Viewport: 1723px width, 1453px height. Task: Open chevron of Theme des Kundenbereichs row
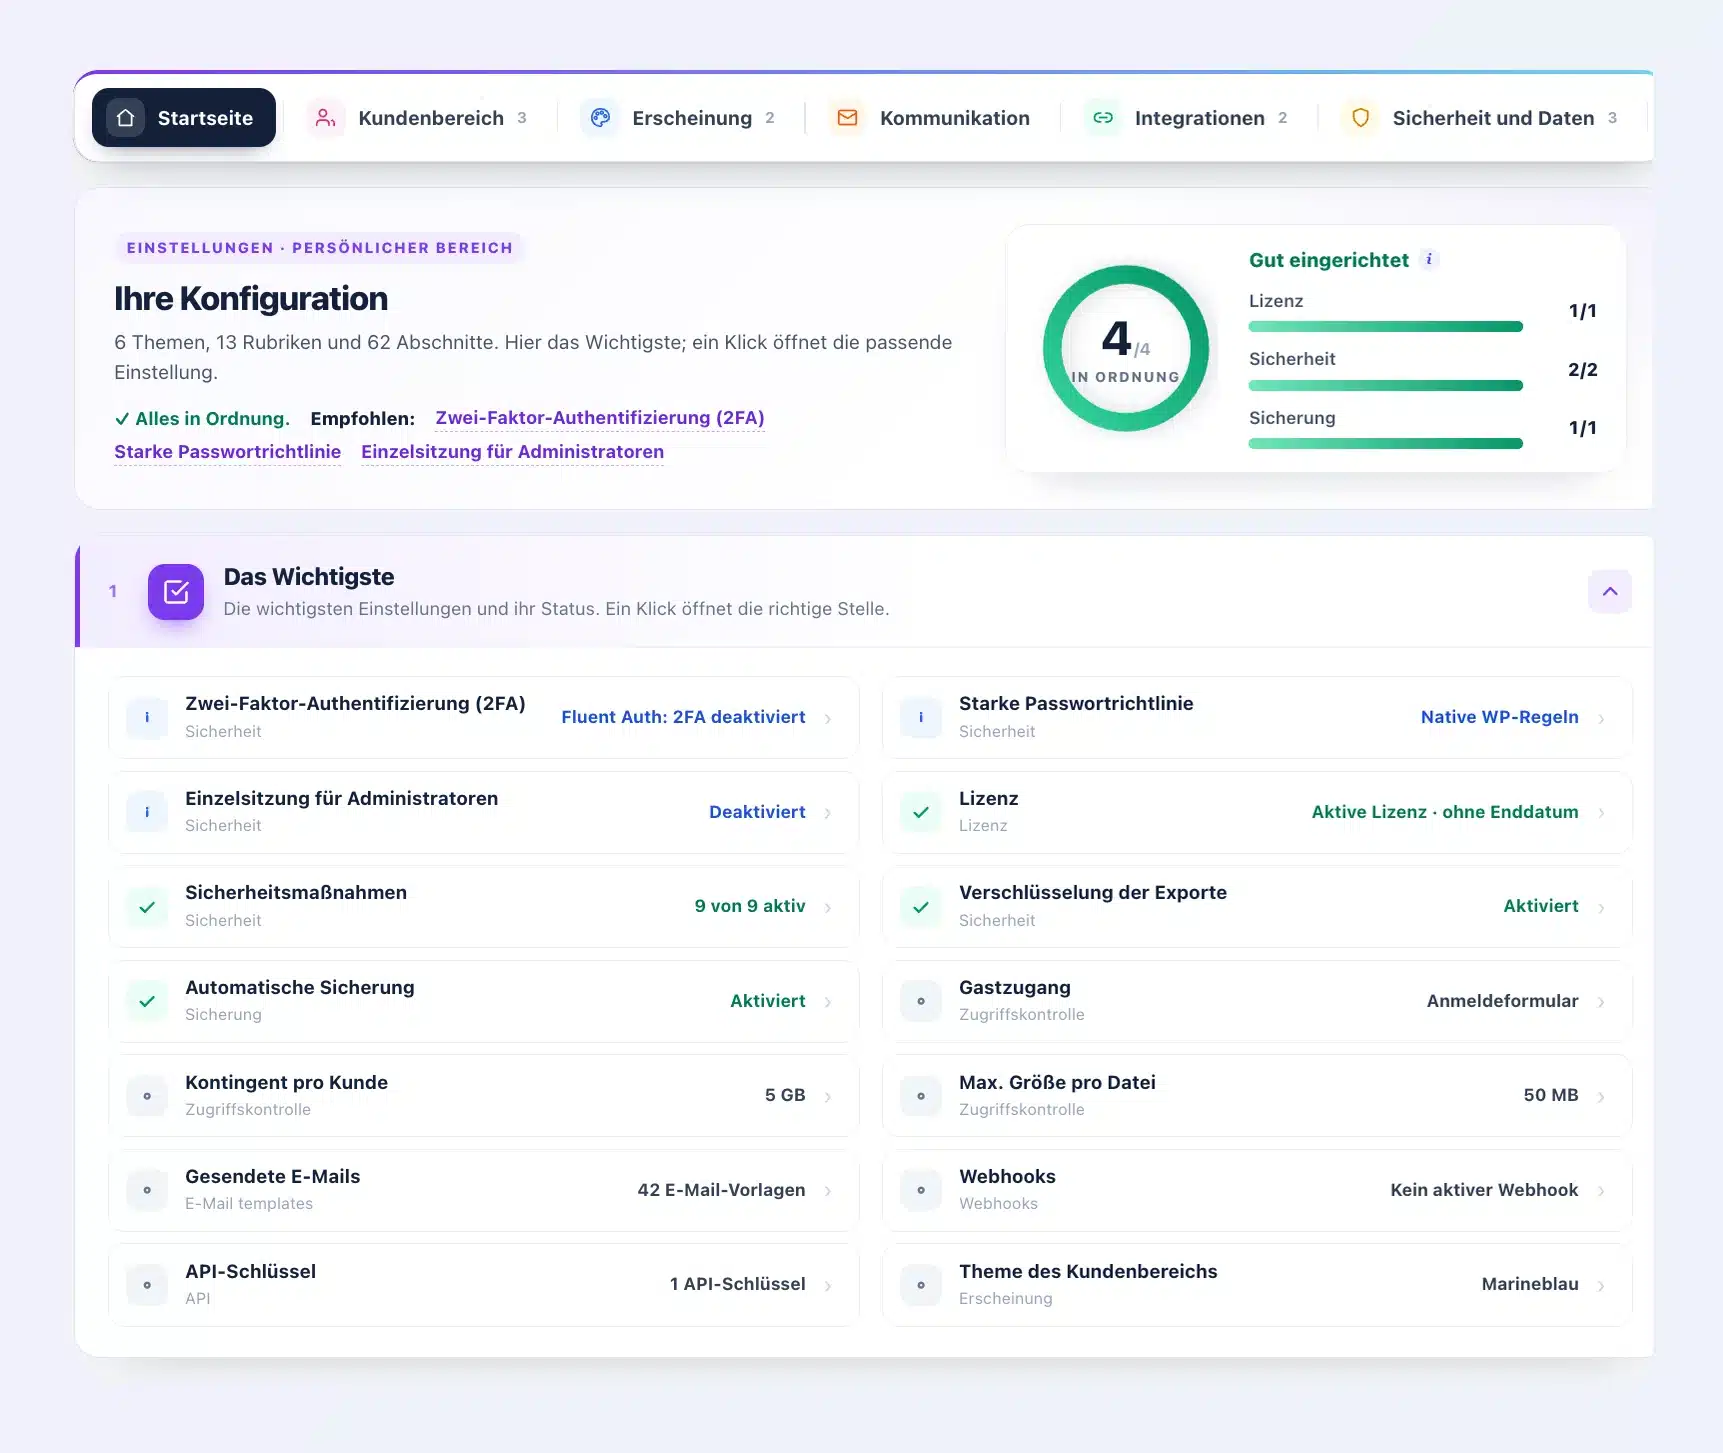(1602, 1286)
